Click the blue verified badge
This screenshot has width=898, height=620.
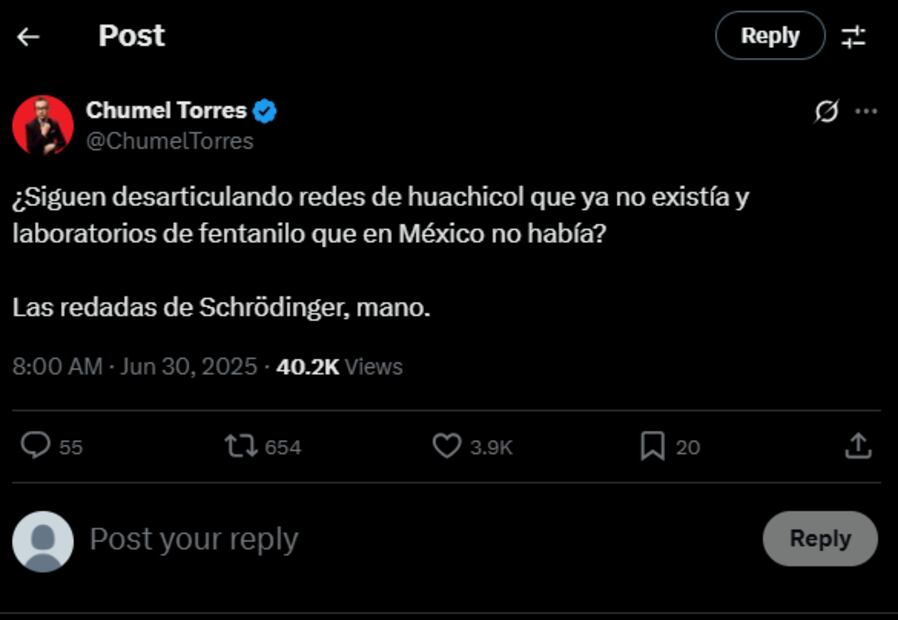coord(265,110)
